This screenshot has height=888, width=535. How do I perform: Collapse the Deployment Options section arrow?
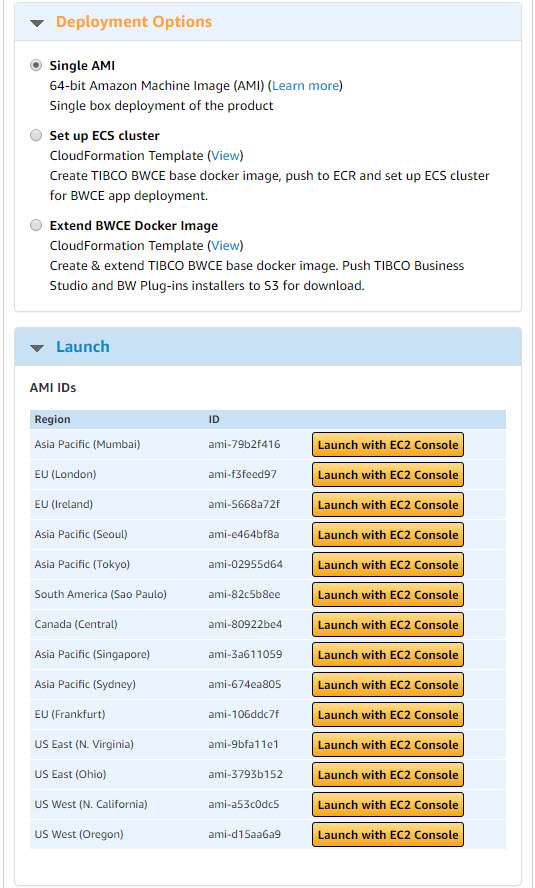click(x=37, y=23)
